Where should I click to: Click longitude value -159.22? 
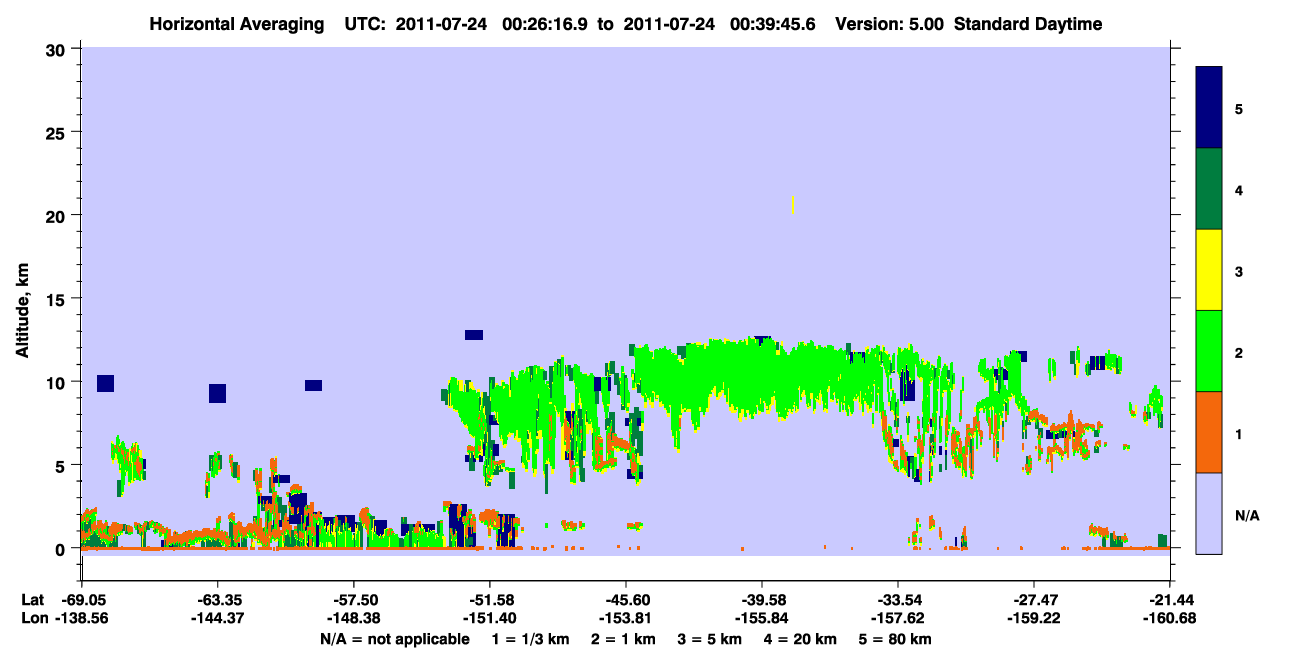[1034, 619]
